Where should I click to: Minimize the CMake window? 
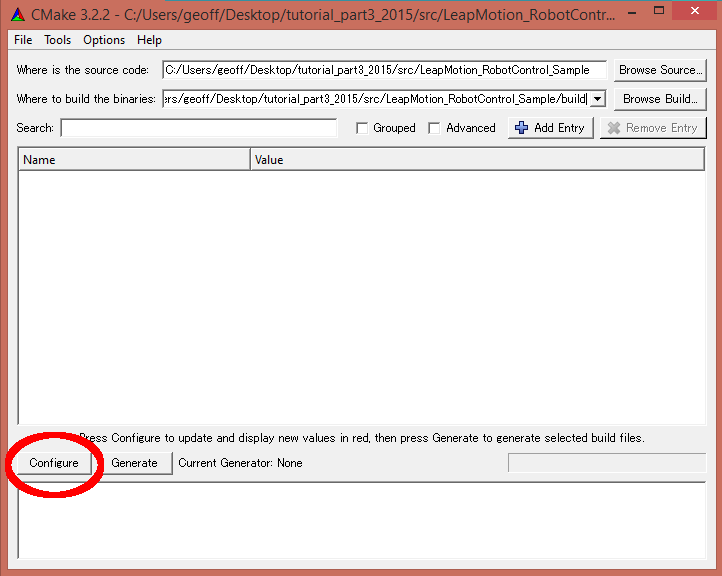(x=632, y=12)
